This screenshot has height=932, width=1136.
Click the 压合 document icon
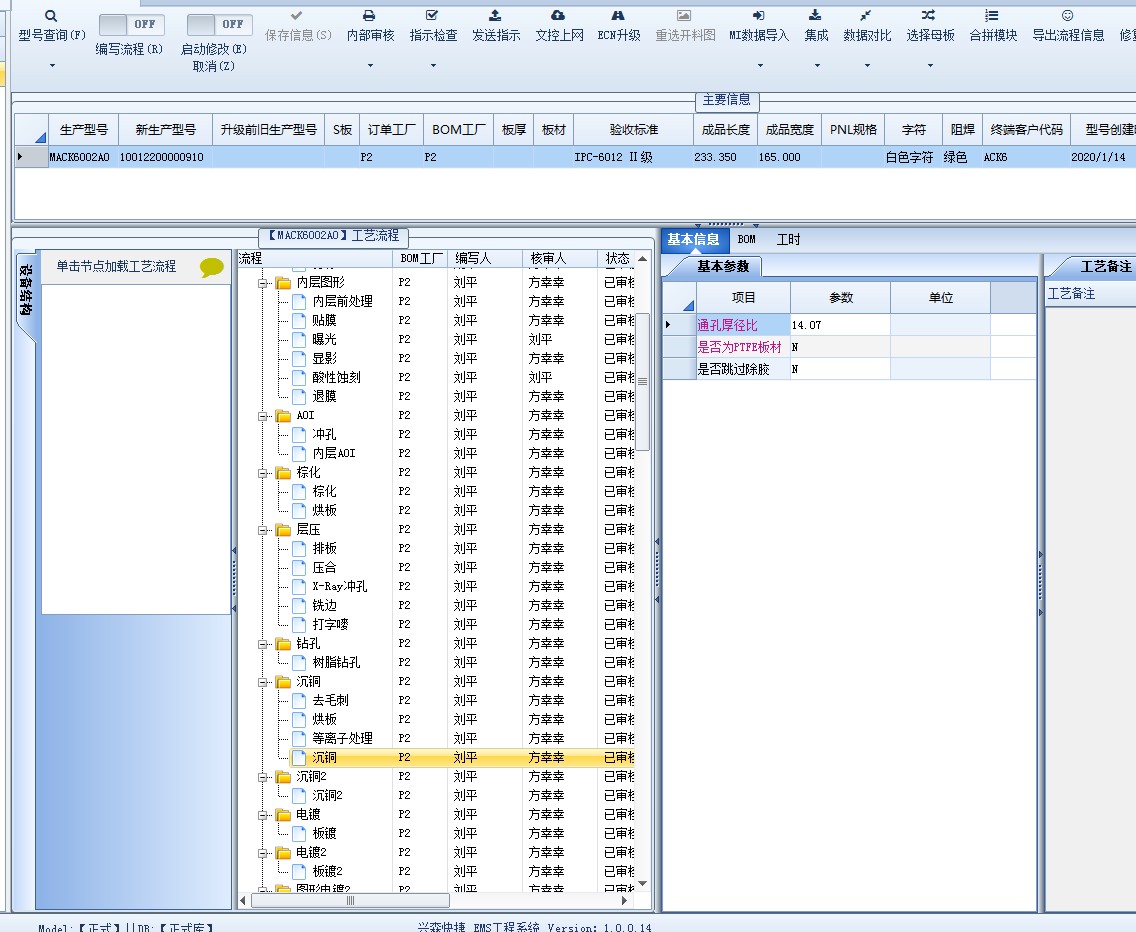299,567
